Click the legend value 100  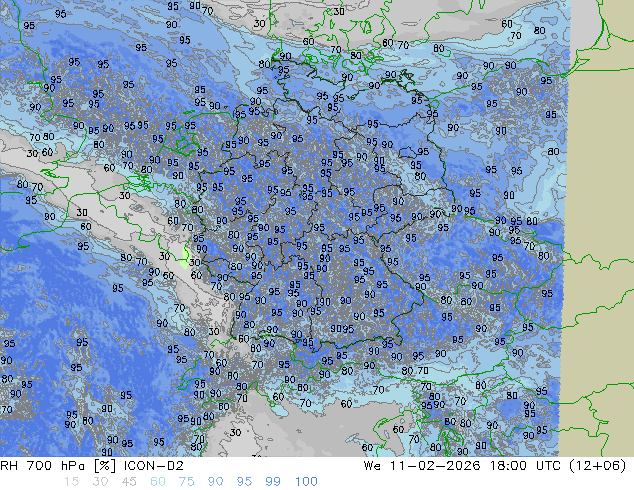tap(306, 482)
